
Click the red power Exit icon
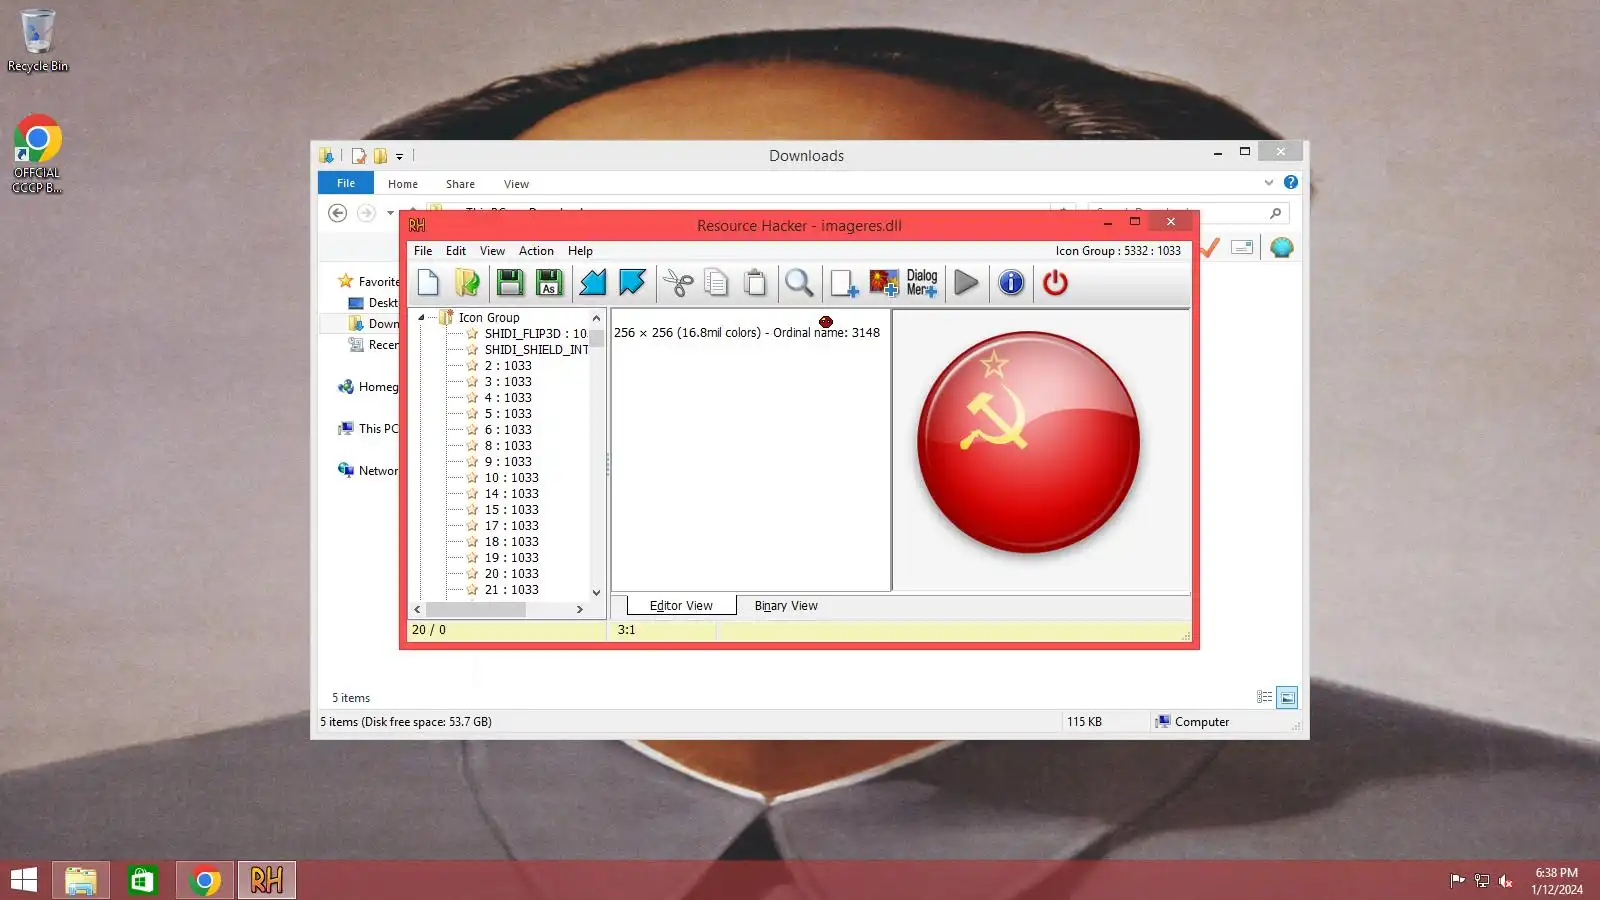coord(1055,283)
